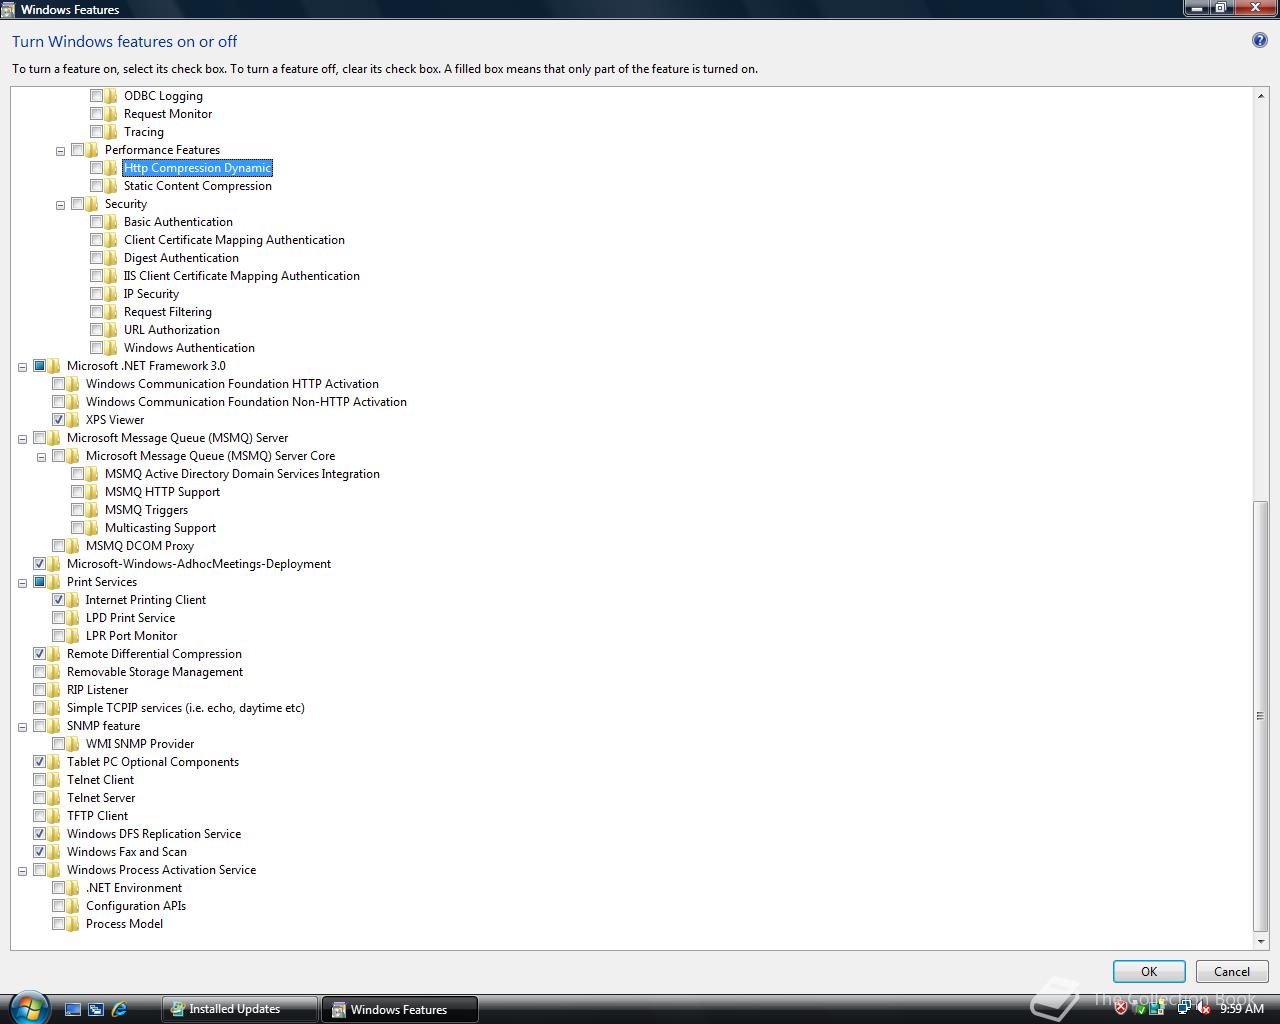Collapse Microsoft .NET Framework 3.0 node

22,367
